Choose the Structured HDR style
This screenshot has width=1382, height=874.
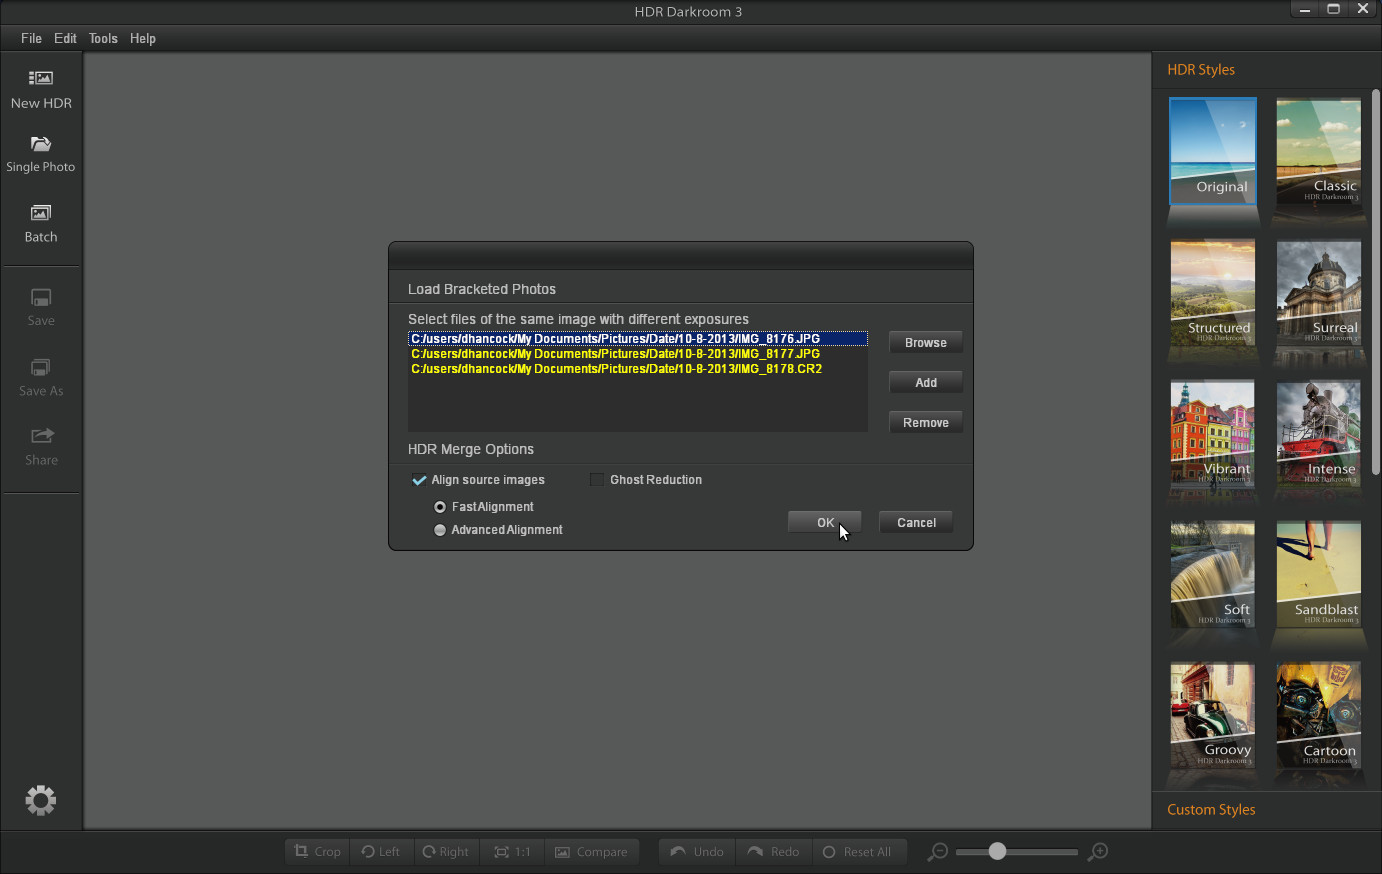[x=1213, y=292]
